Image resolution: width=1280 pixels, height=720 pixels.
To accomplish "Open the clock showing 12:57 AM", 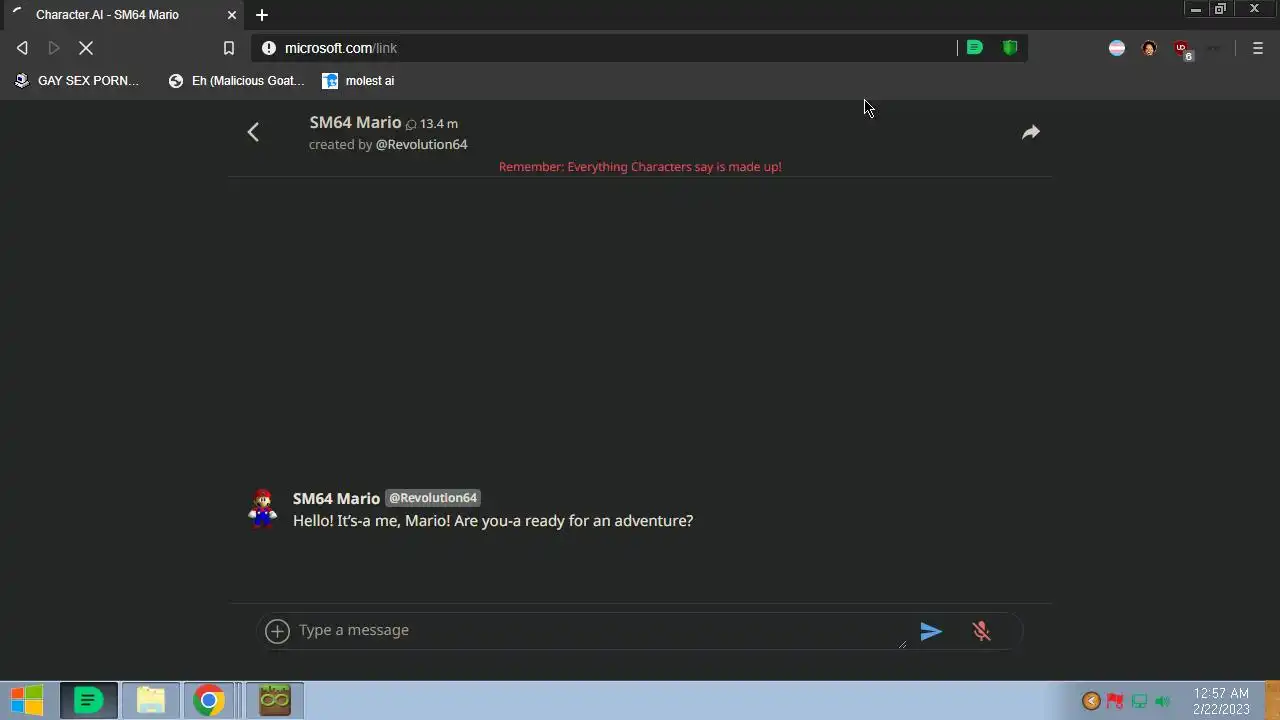I will [1221, 701].
